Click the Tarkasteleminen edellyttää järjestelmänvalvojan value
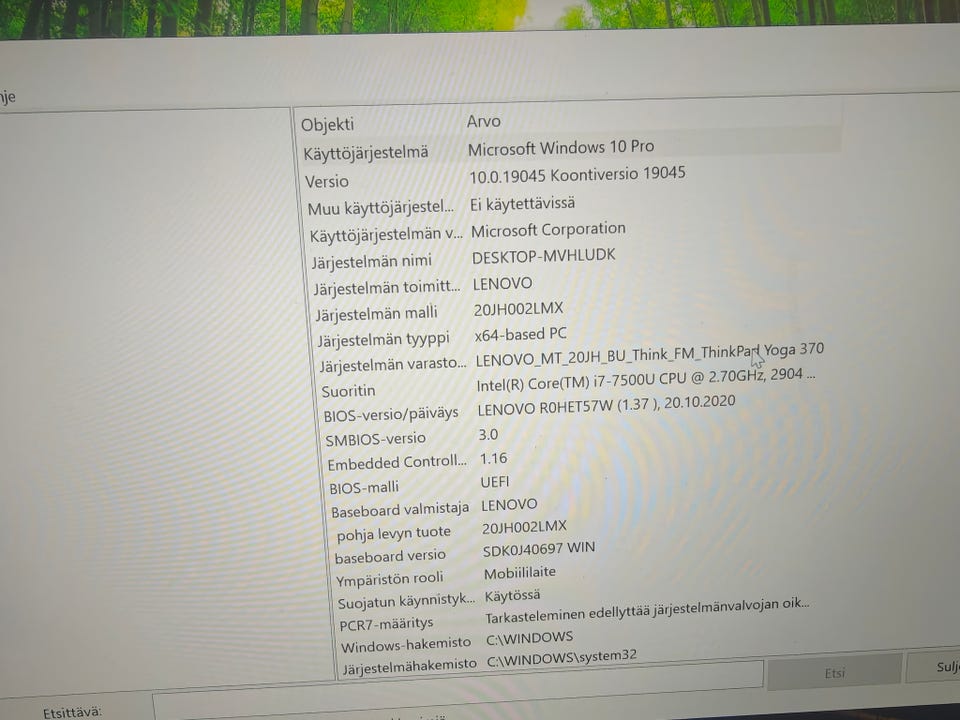This screenshot has height=720, width=960. pyautogui.click(x=647, y=611)
